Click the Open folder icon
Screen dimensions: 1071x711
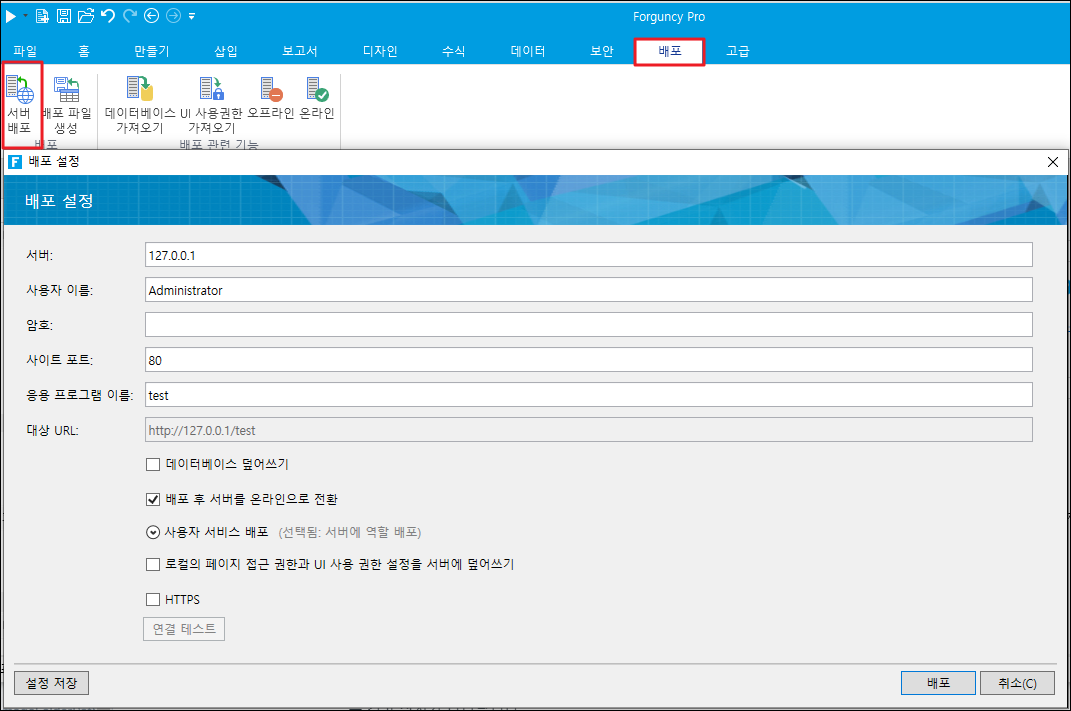tap(86, 16)
